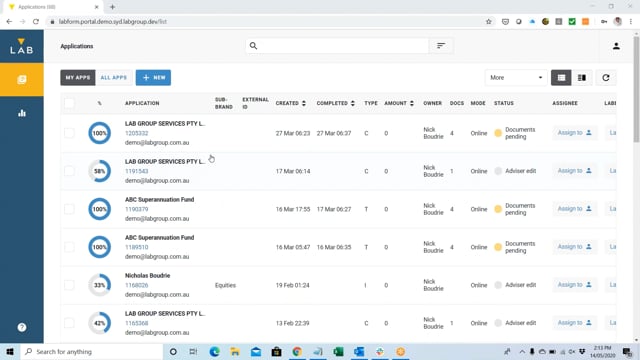Viewport: 640px width, 360px height.
Task: Open application link 1168026
Action: pos(136,285)
